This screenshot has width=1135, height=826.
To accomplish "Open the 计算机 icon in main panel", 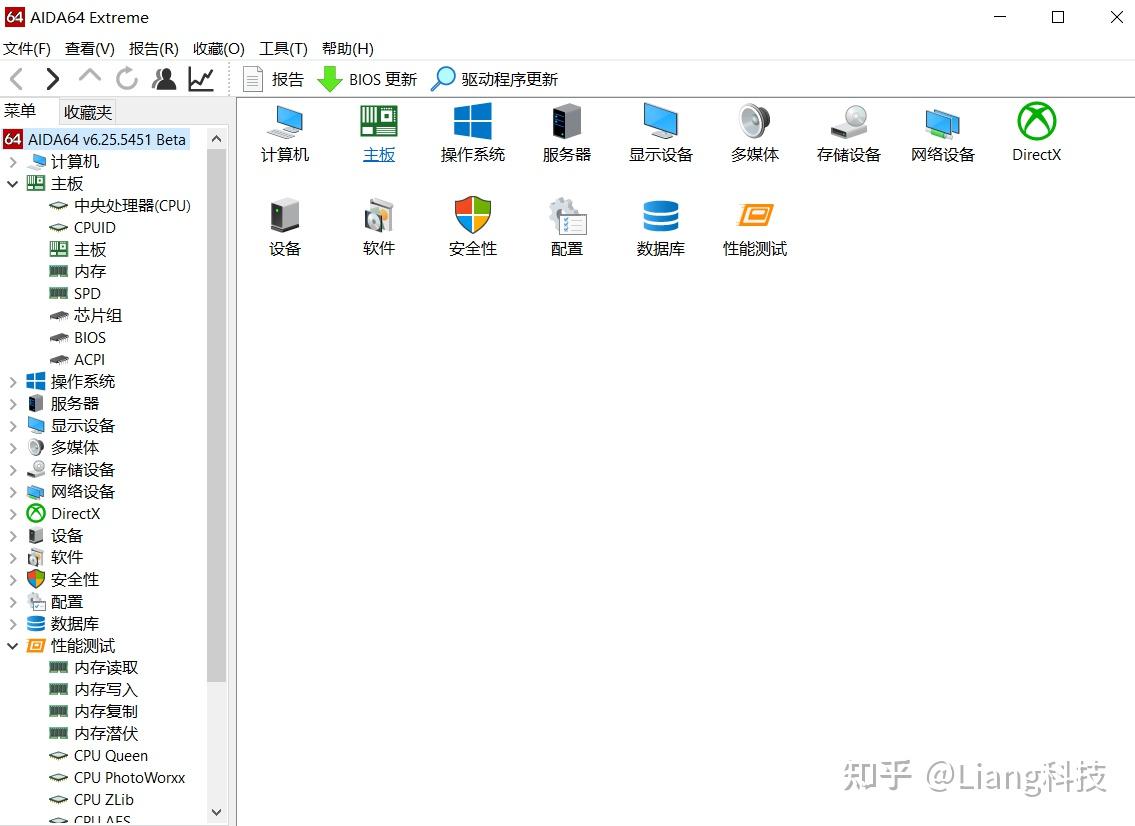I will 284,134.
